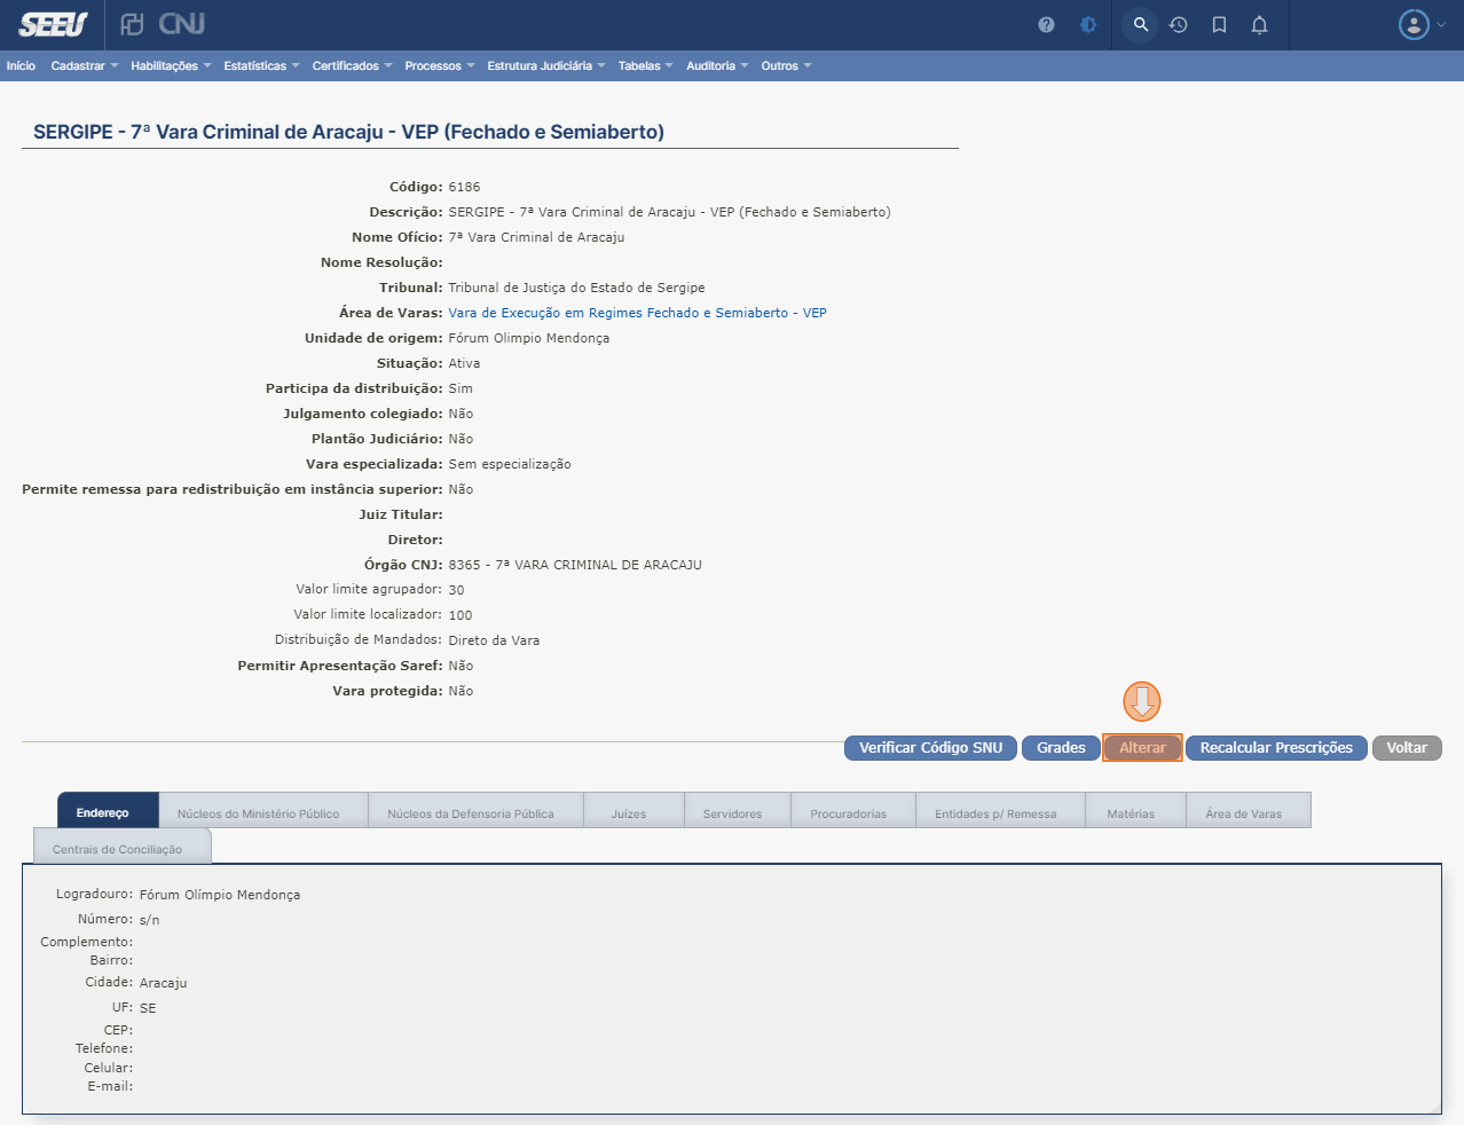The height and width of the screenshot is (1125, 1464).
Task: Switch to Centrais de Conciliação tab
Action: pyautogui.click(x=122, y=847)
